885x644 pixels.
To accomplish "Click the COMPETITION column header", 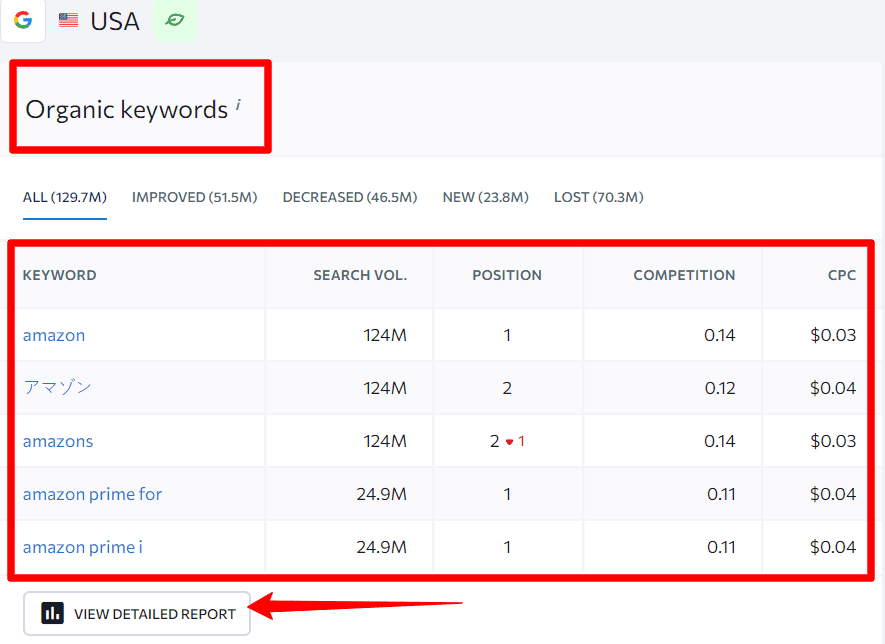I will pyautogui.click(x=684, y=275).
